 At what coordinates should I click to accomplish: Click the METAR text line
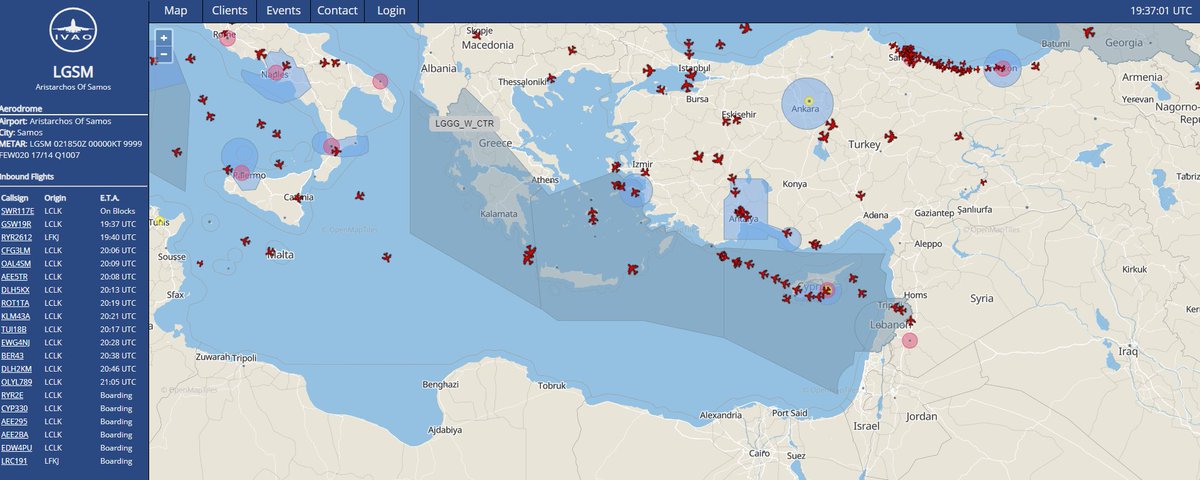(x=73, y=150)
